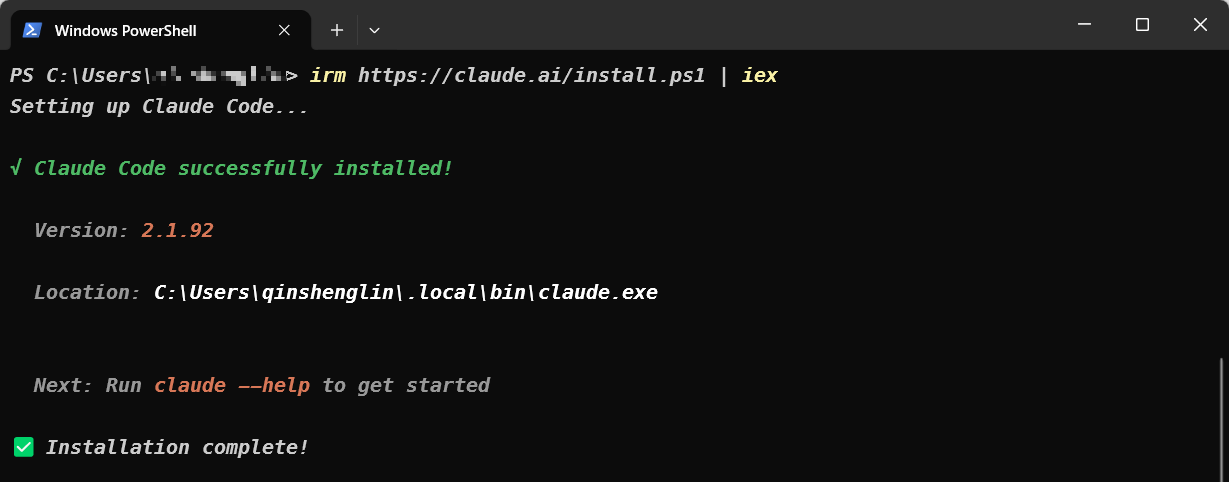The height and width of the screenshot is (482, 1229).
Task: Click the Installation complete! text
Action: coord(178,447)
